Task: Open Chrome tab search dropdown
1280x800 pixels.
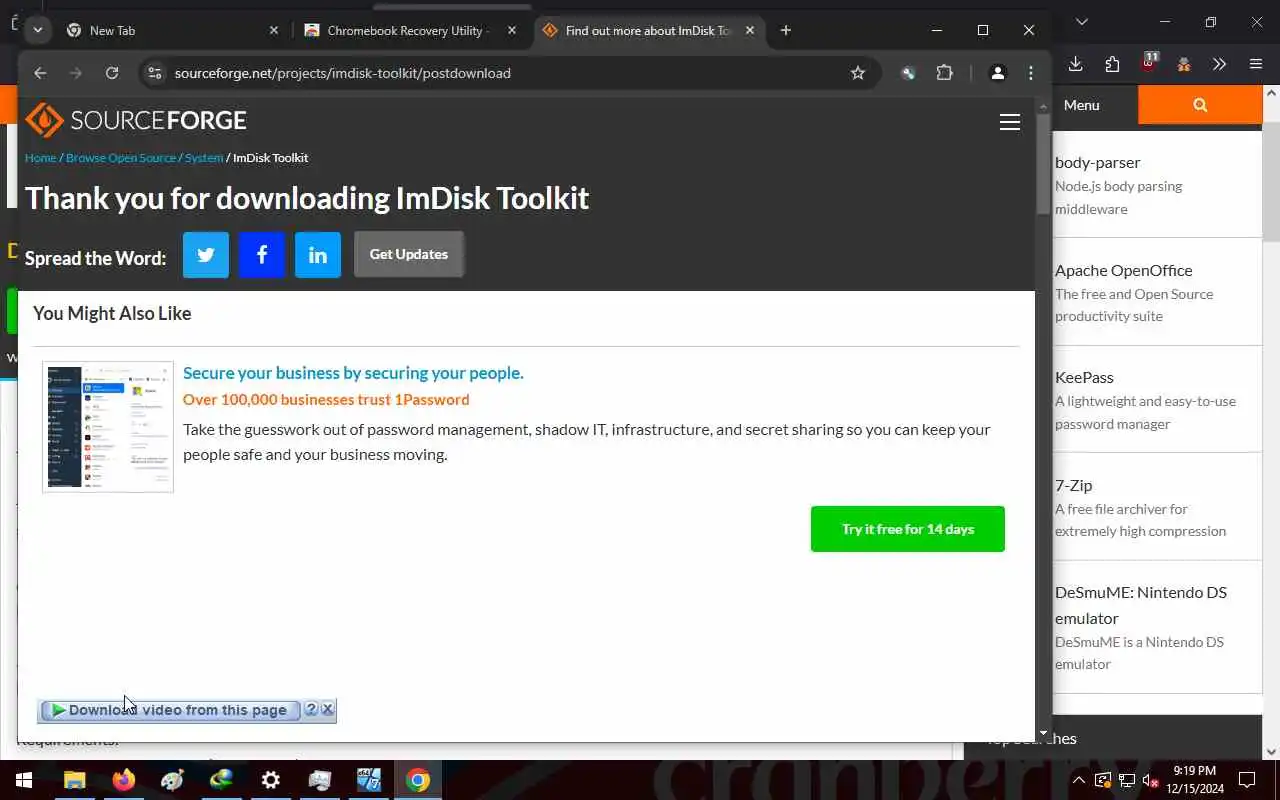Action: coord(38,30)
